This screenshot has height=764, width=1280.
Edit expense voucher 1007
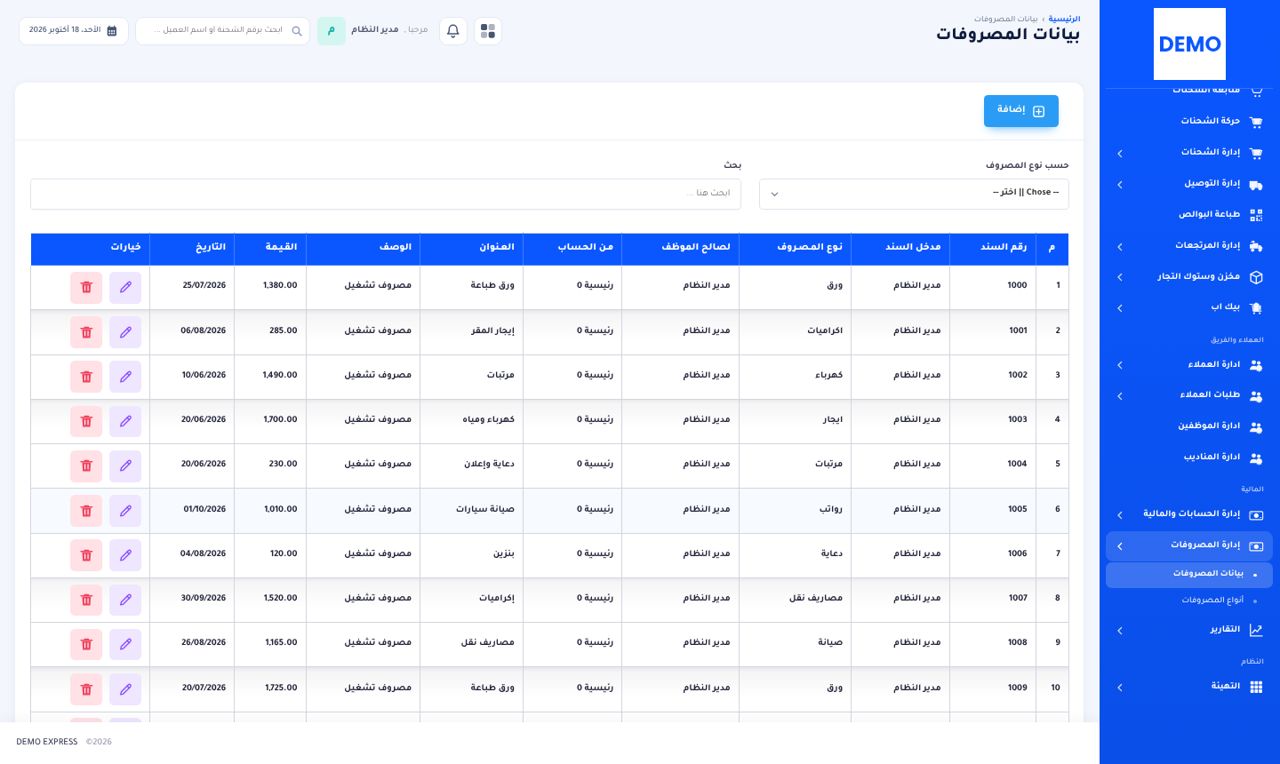(125, 599)
